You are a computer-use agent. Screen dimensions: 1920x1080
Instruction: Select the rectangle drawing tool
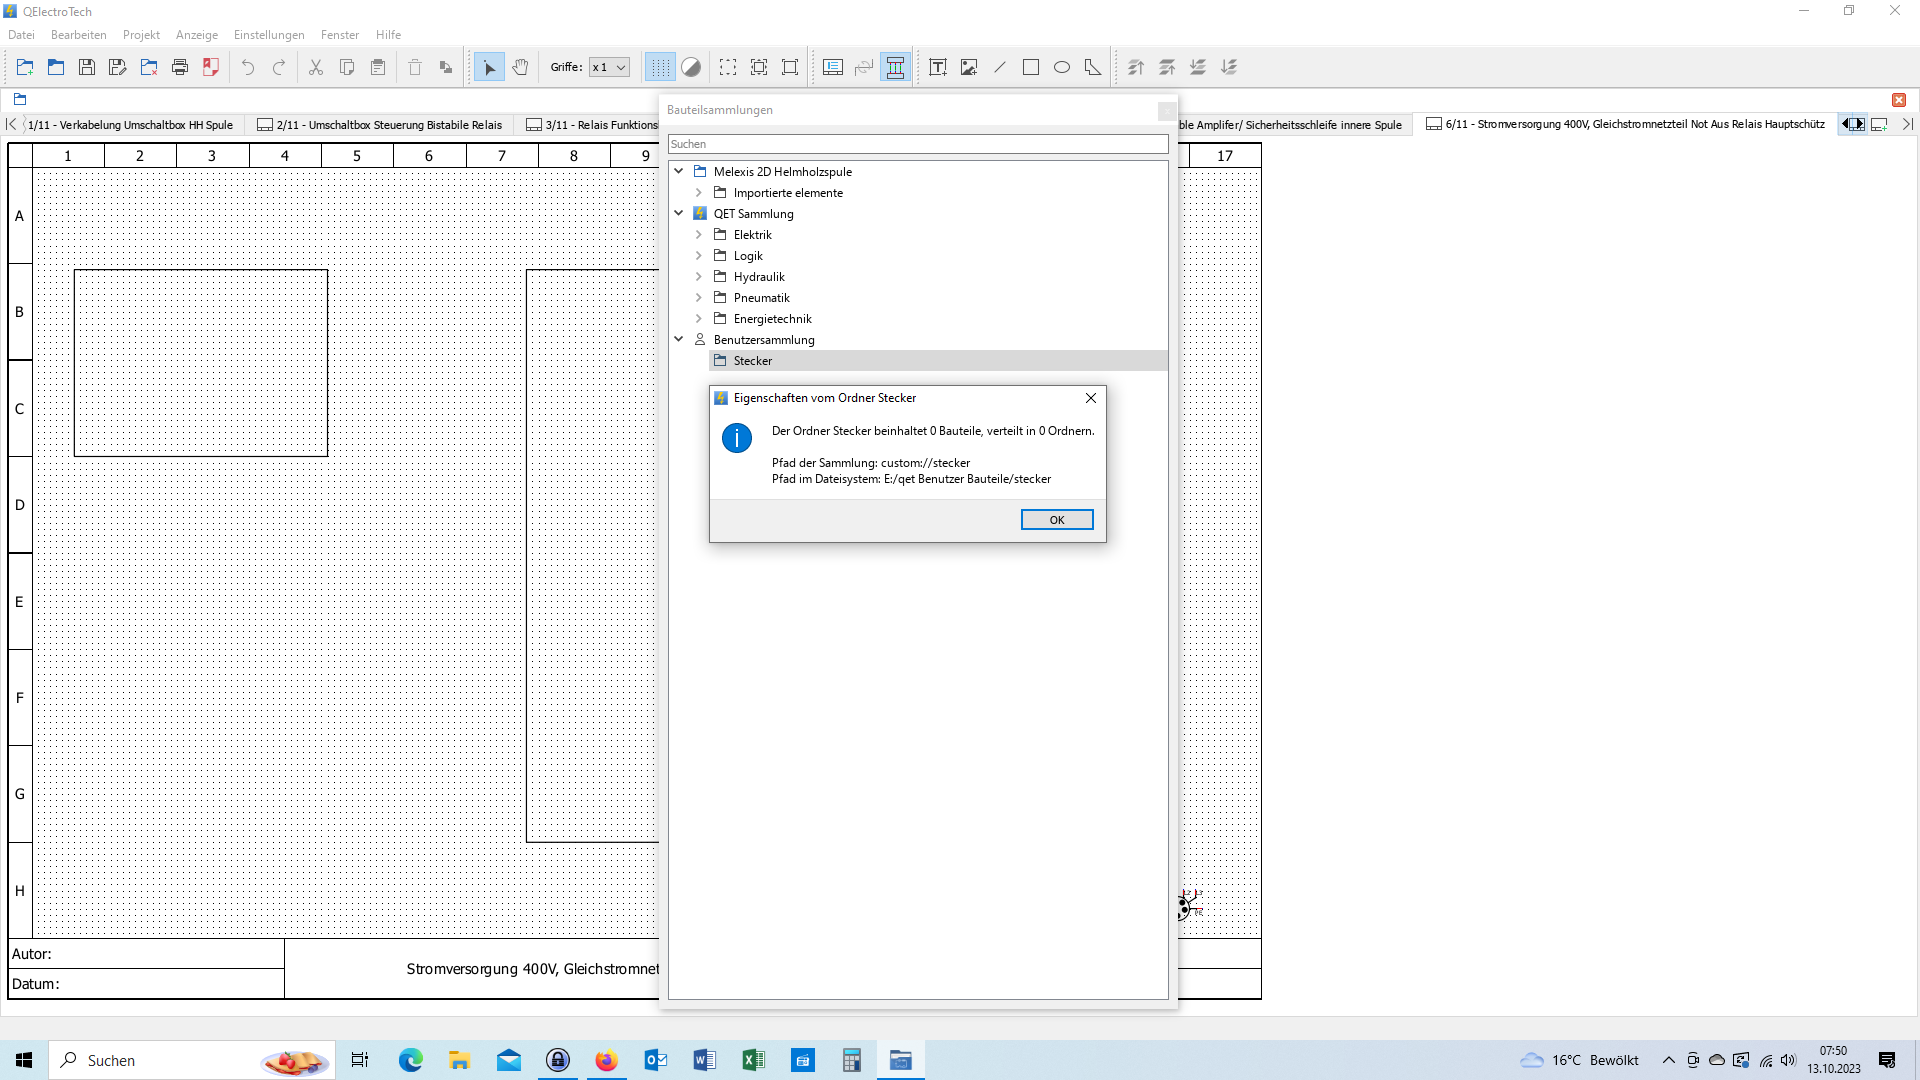[x=1031, y=67]
